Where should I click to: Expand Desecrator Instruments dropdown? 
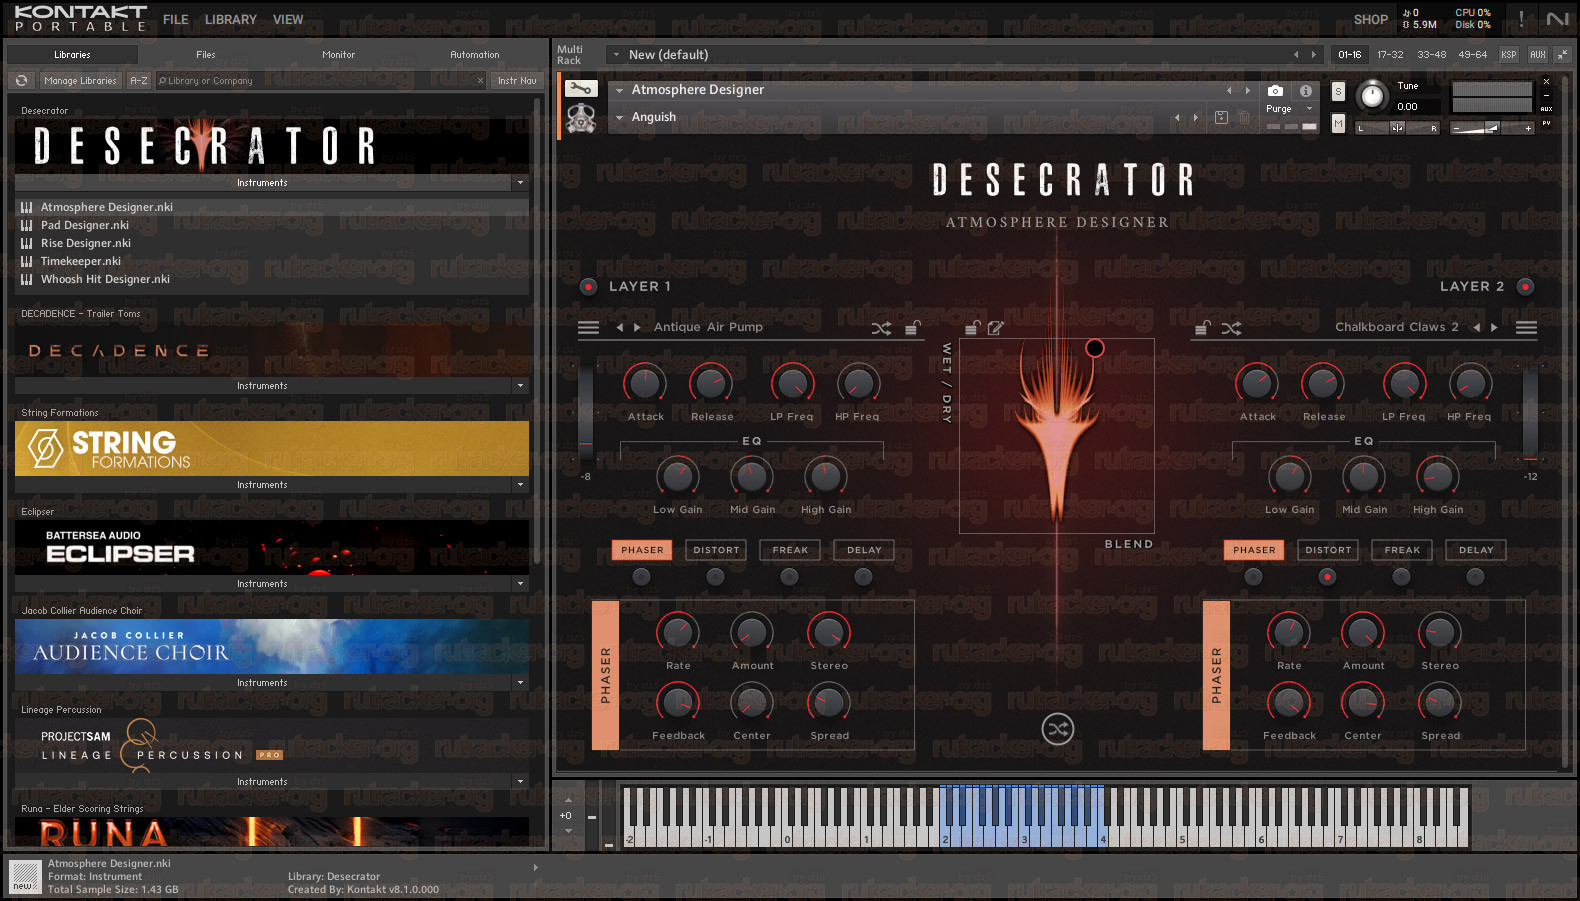pyautogui.click(x=520, y=183)
